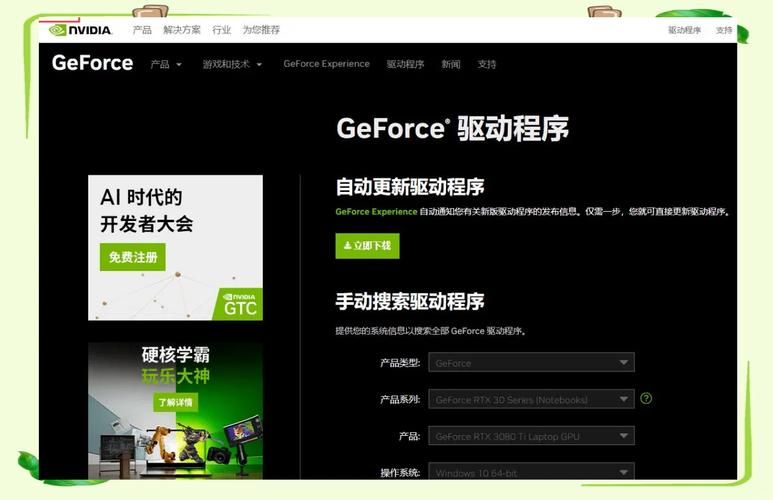Click the help question mark icon
This screenshot has height=500, width=773.
[646, 398]
